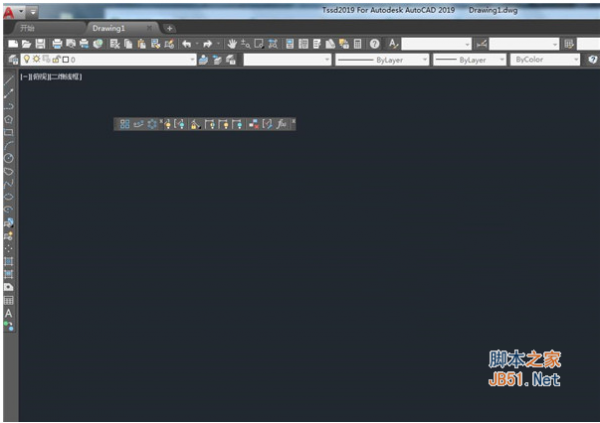
Task: Click the viewport controls label
Action: [51, 77]
